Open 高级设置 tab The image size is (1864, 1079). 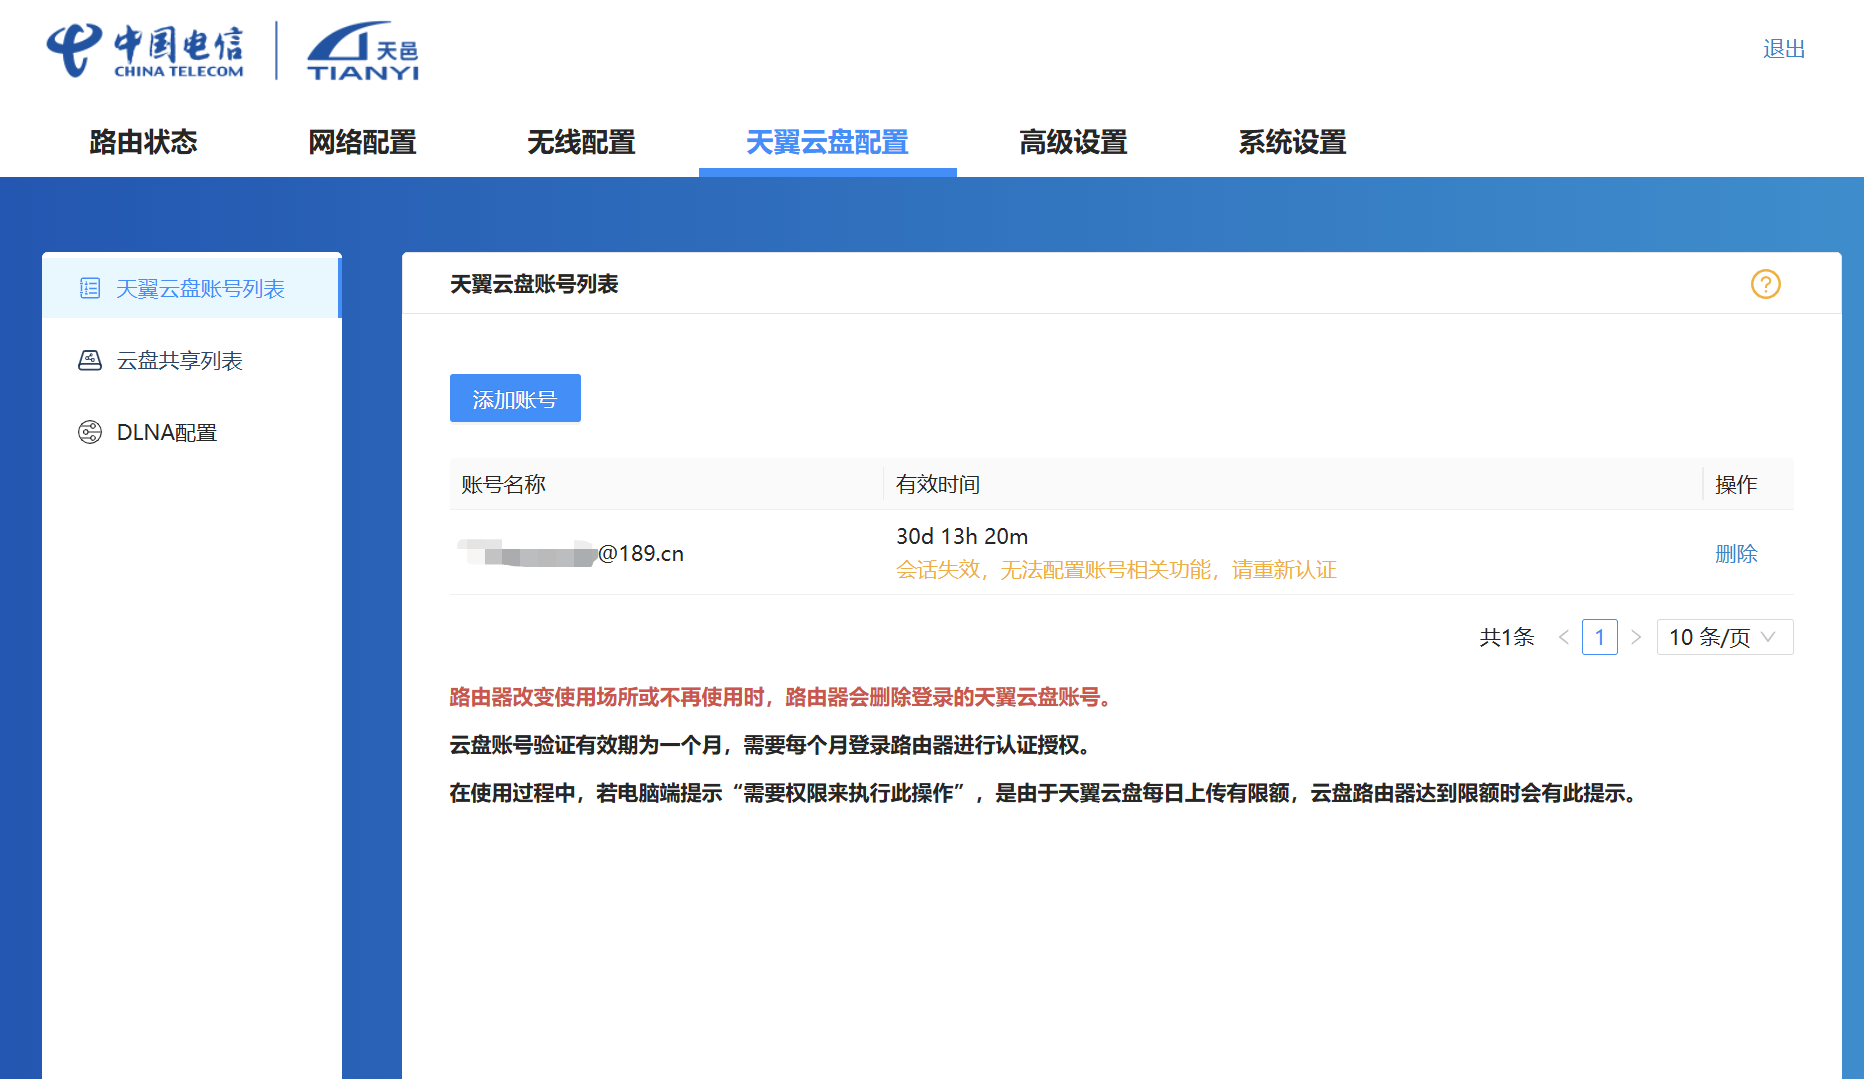click(x=1073, y=142)
